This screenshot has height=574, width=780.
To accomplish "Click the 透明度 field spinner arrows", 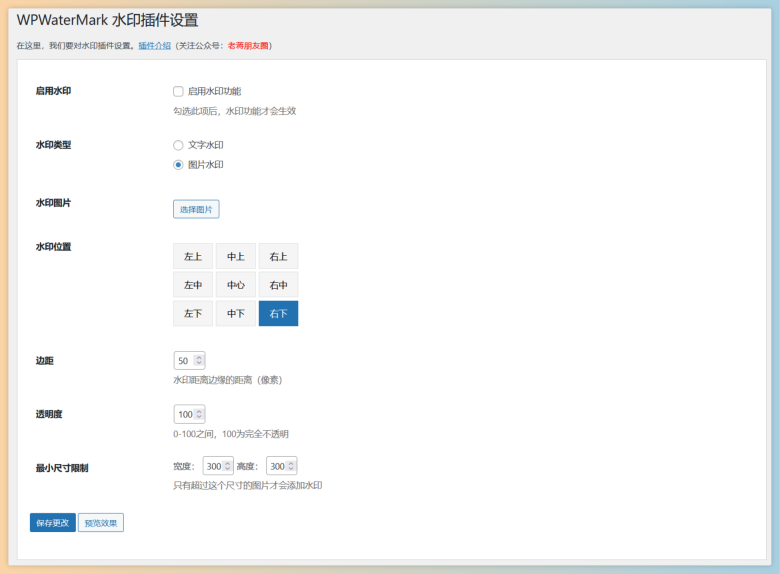I will tap(199, 414).
